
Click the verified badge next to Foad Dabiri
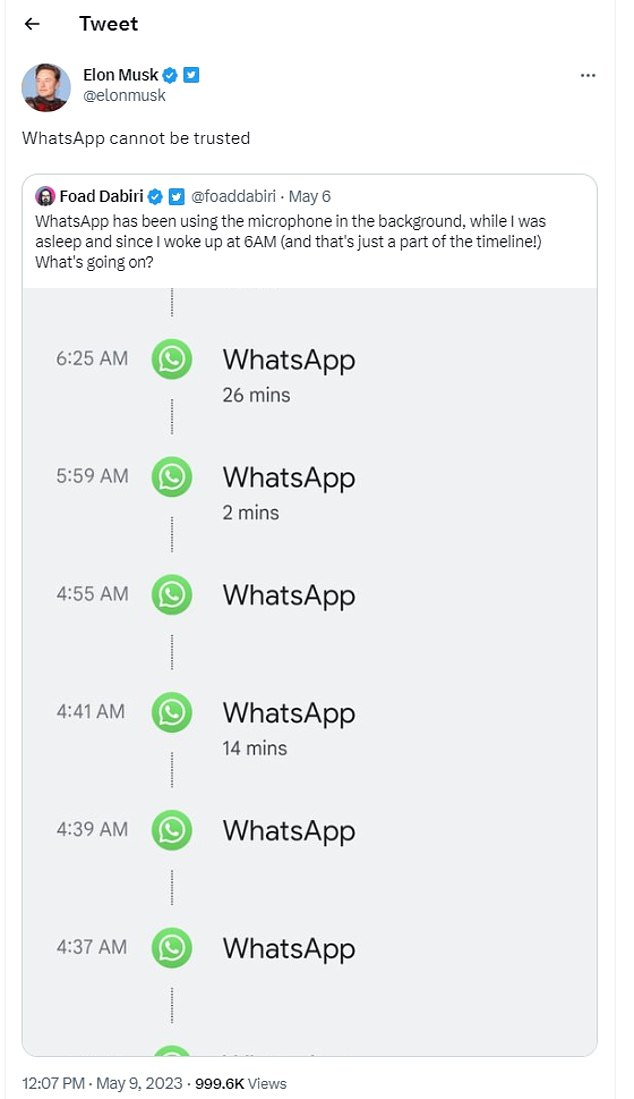(155, 195)
